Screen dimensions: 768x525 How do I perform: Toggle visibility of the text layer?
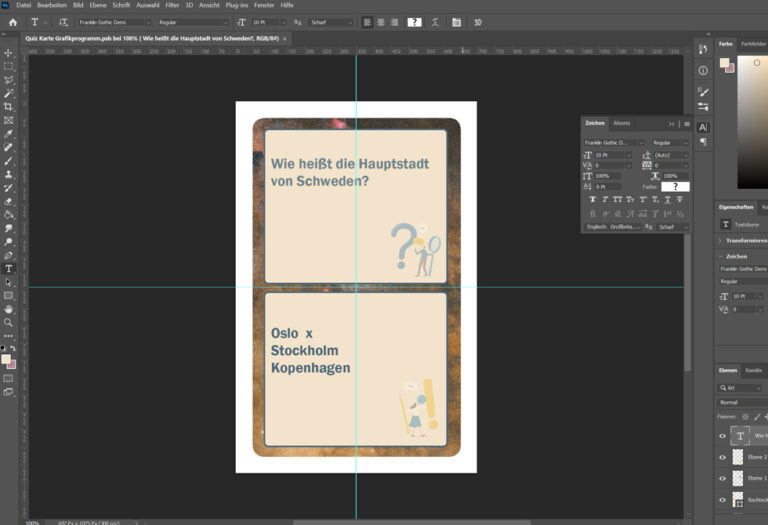point(723,436)
